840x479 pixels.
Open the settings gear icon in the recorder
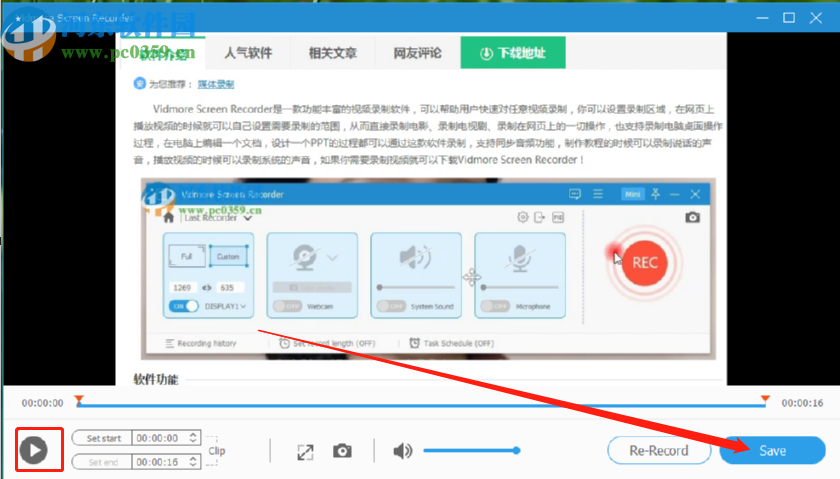[x=523, y=217]
